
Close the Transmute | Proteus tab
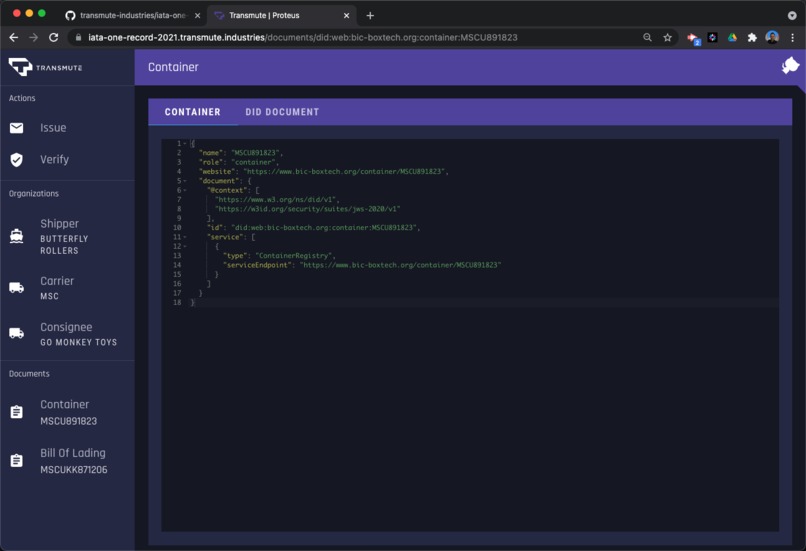pos(346,15)
